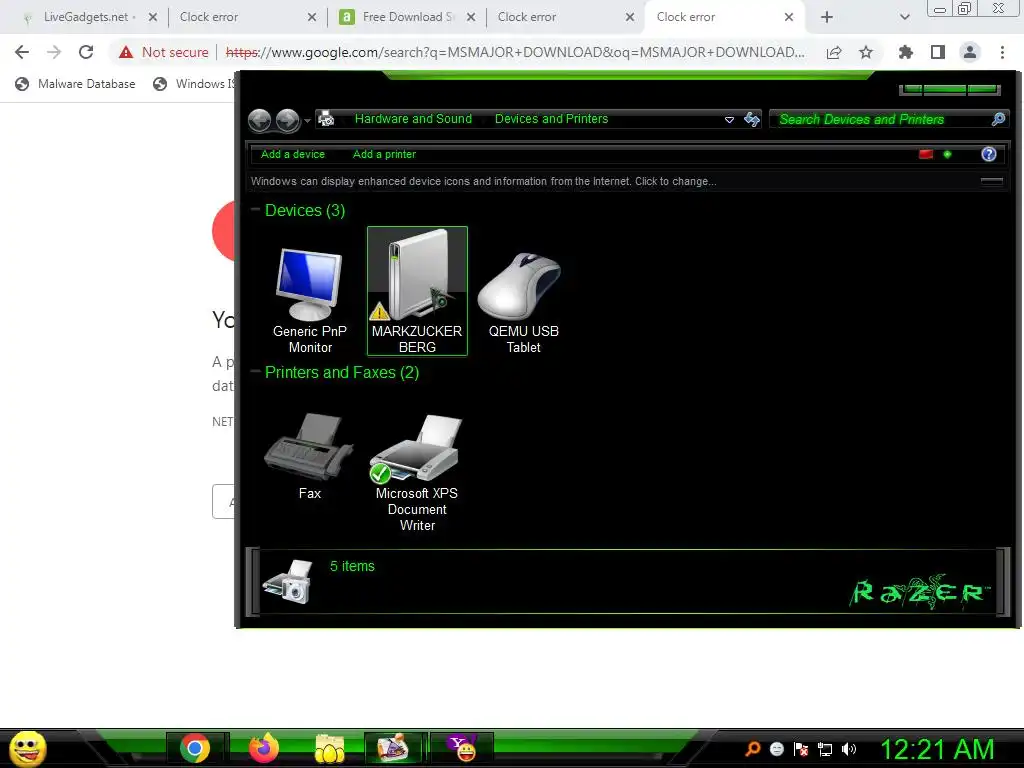Screen dimensions: 1024x768
Task: Click the "5 items" details pane text
Action: pyautogui.click(x=352, y=566)
